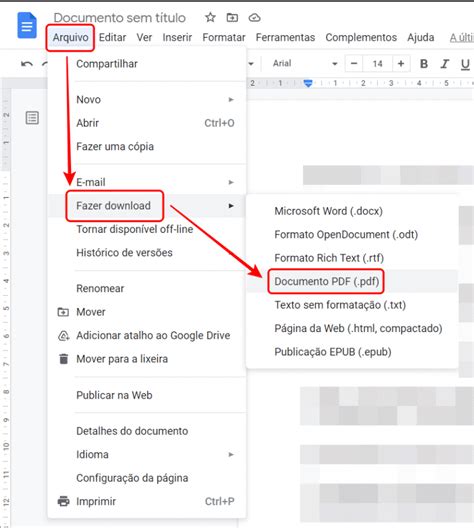Star the untitled document

pos(210,17)
